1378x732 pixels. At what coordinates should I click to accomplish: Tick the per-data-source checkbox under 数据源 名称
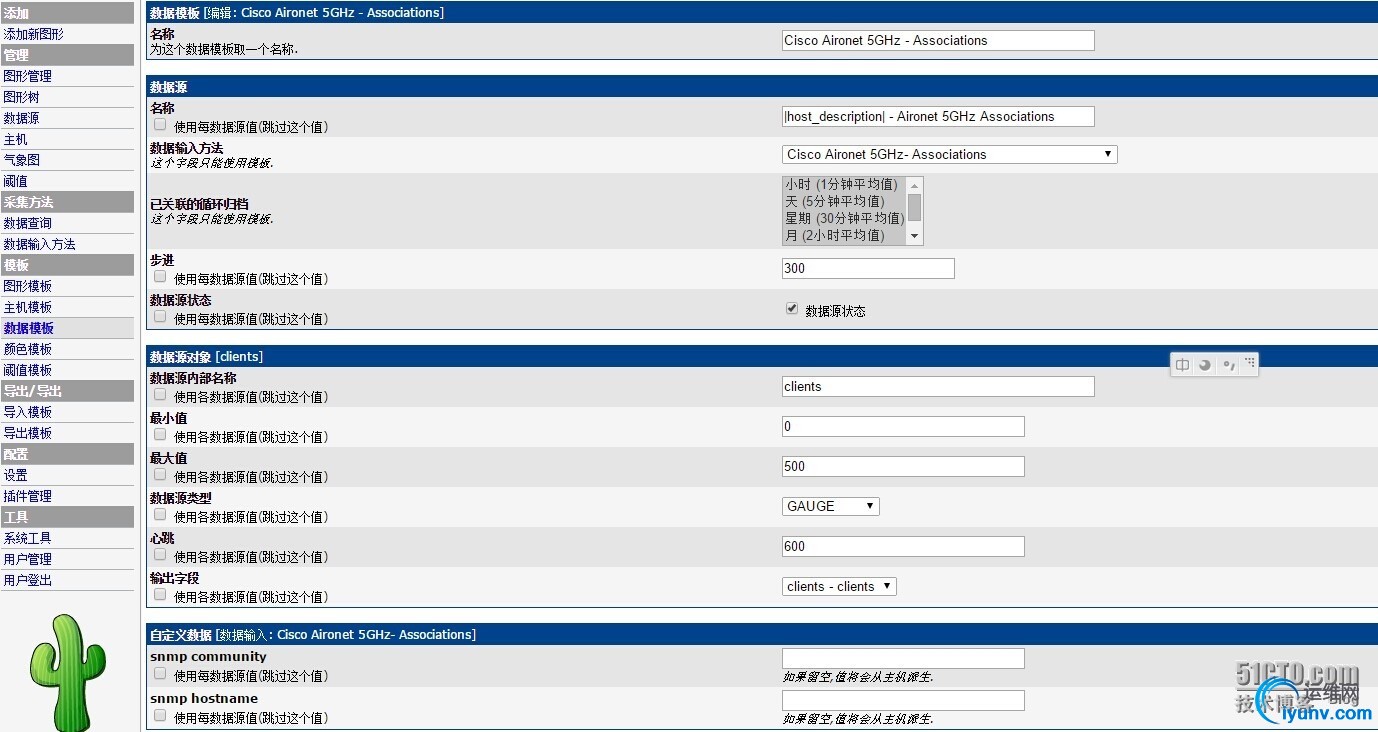(x=160, y=125)
